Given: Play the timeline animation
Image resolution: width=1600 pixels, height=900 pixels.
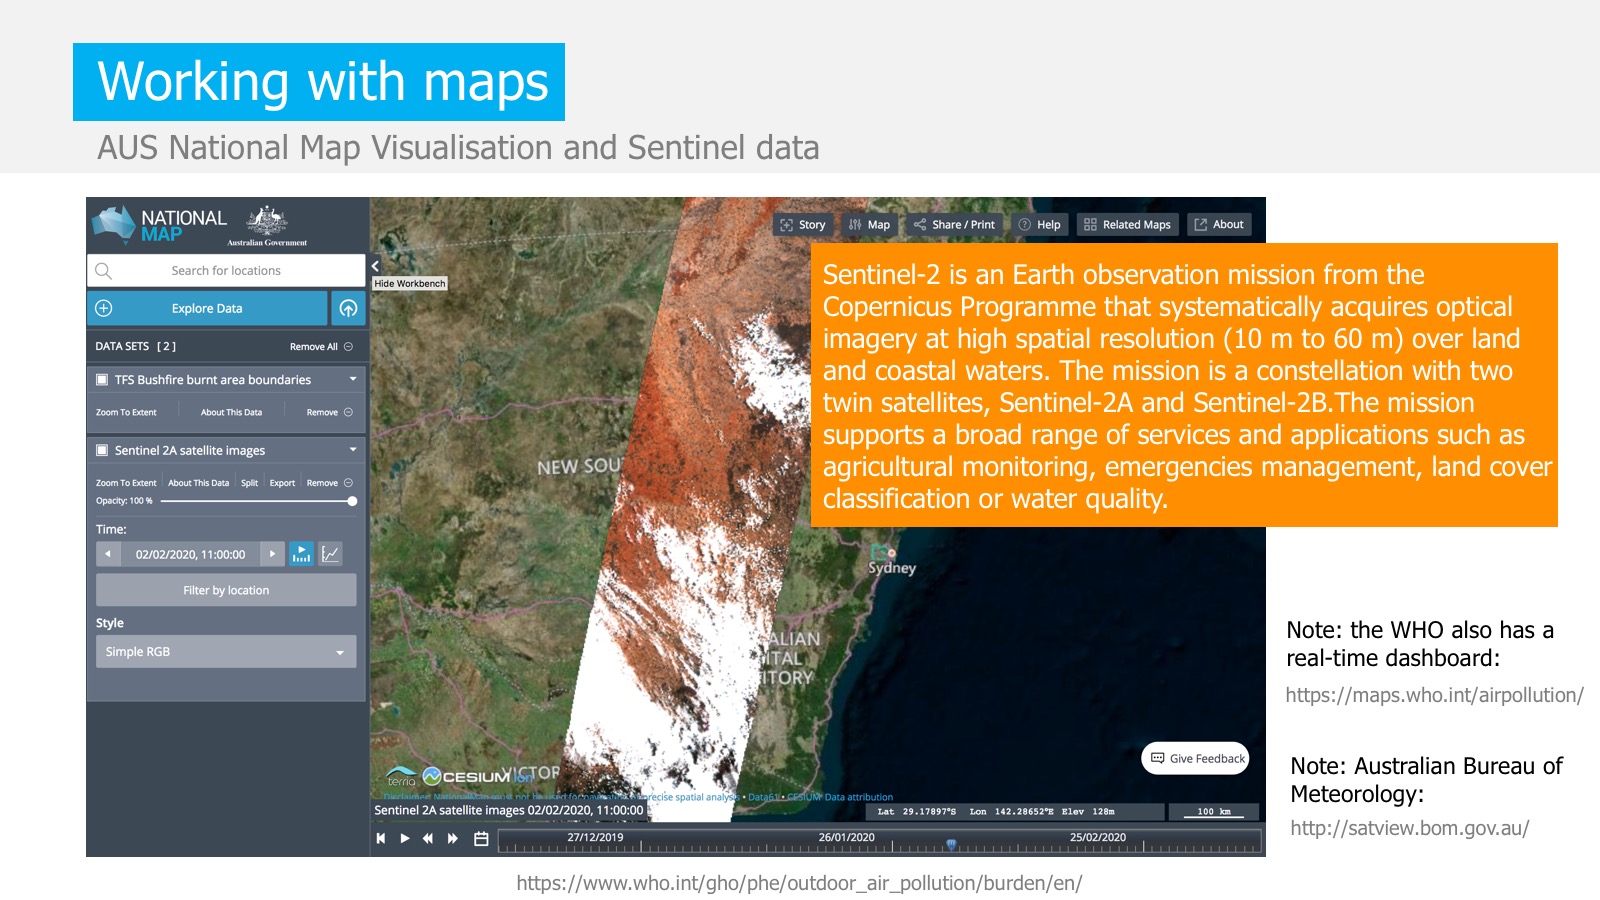Looking at the screenshot, I should click(405, 839).
